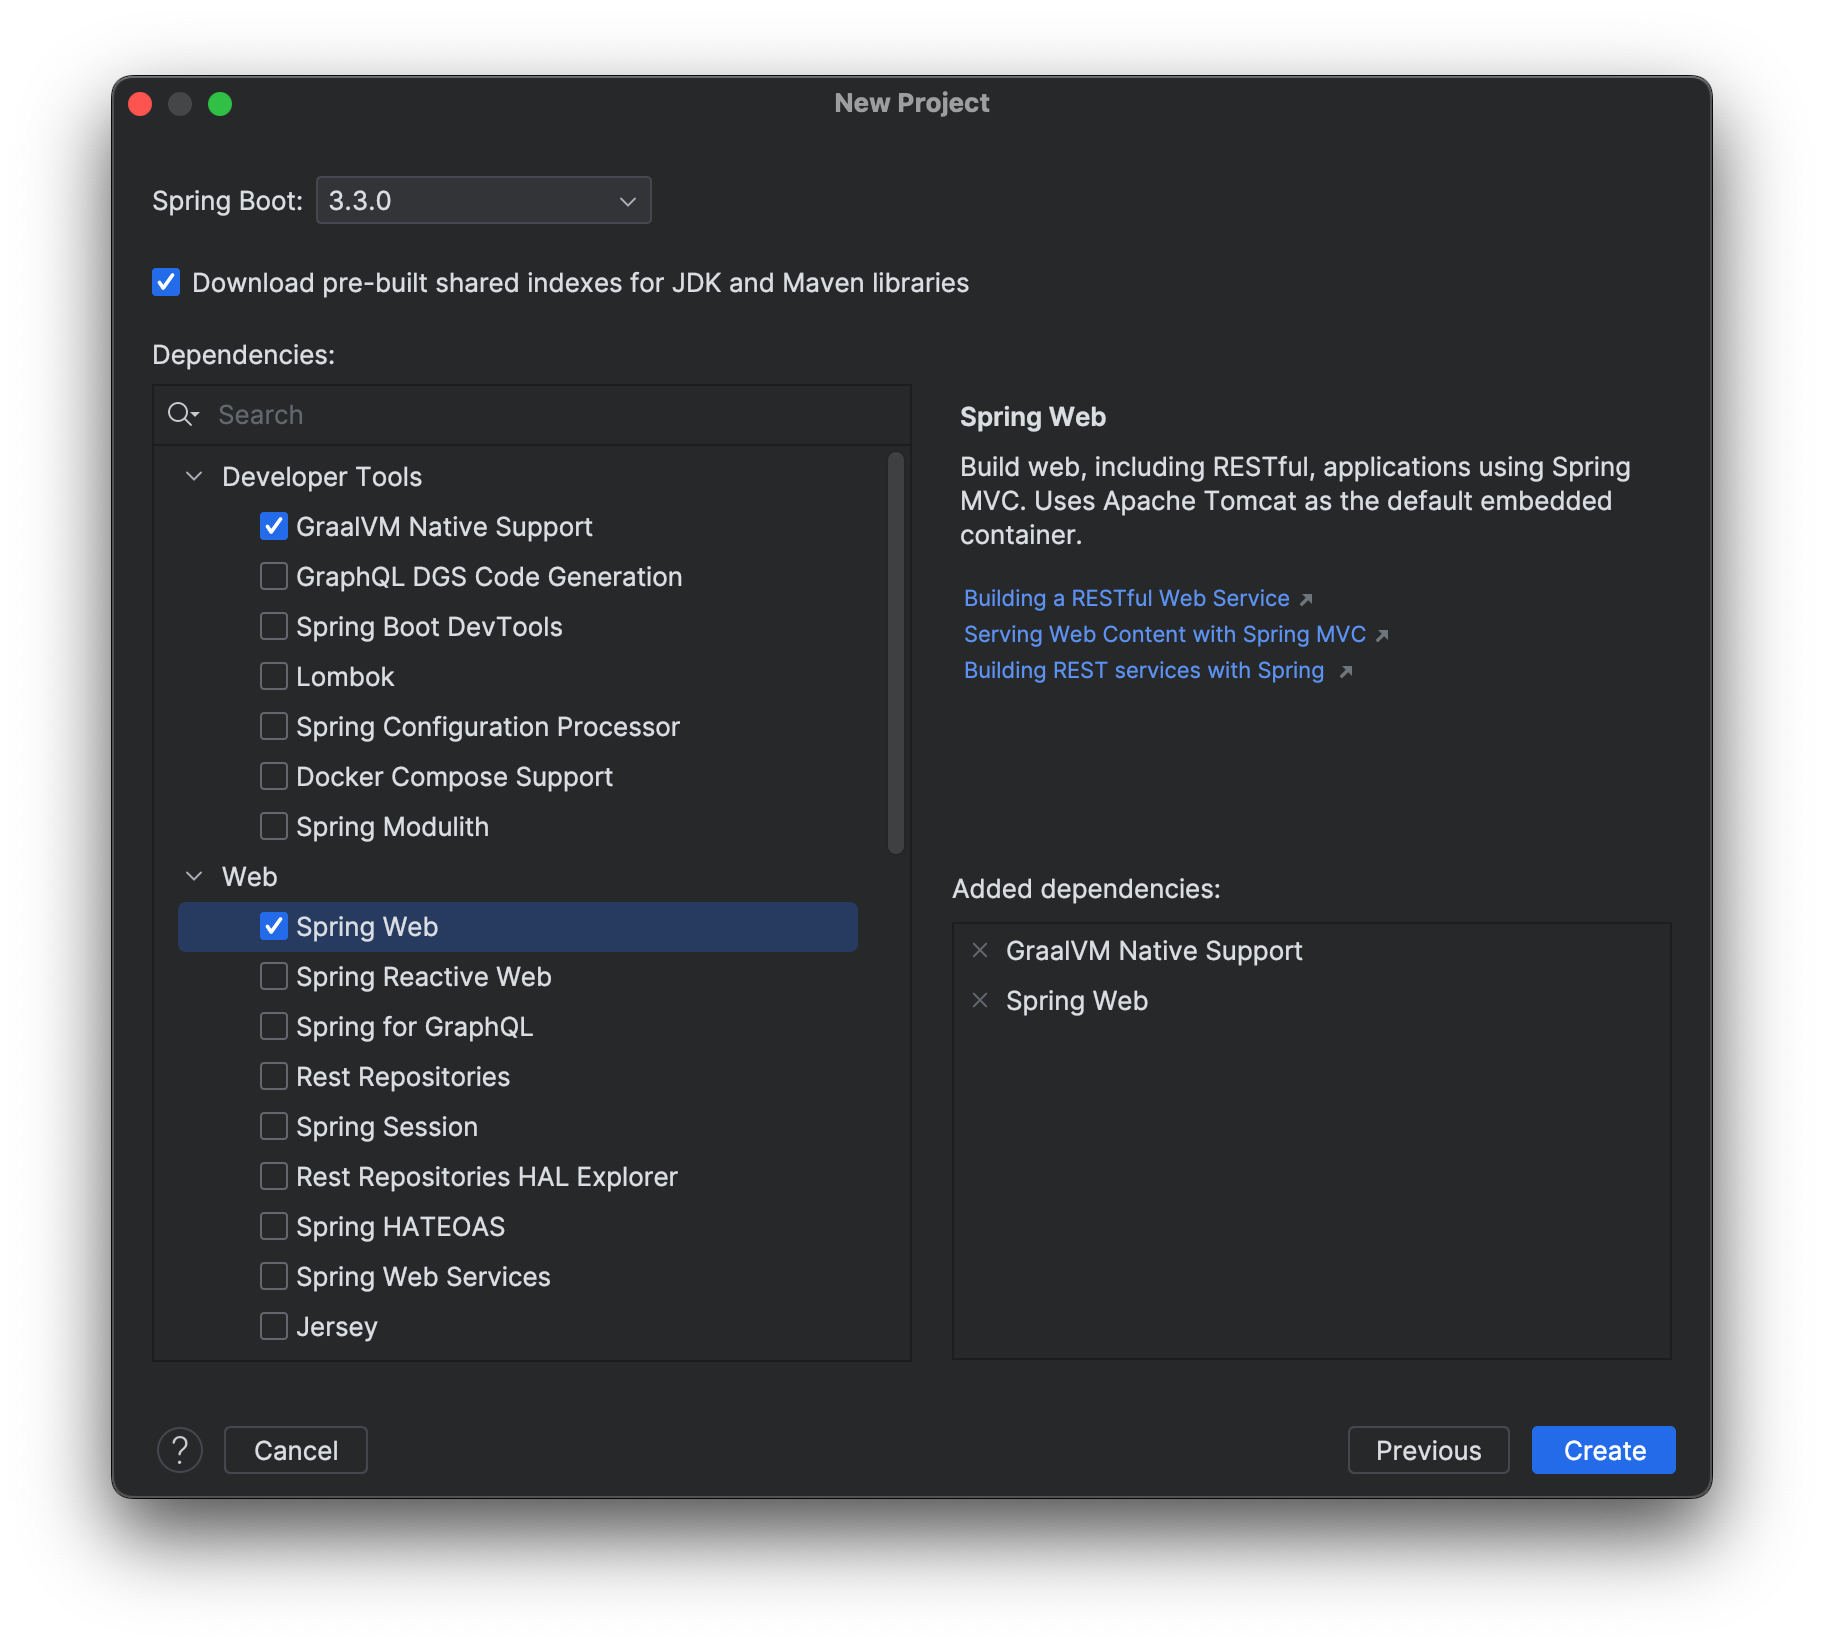Uncheck the Spring Web checkbox
1824x1646 pixels.
274,926
